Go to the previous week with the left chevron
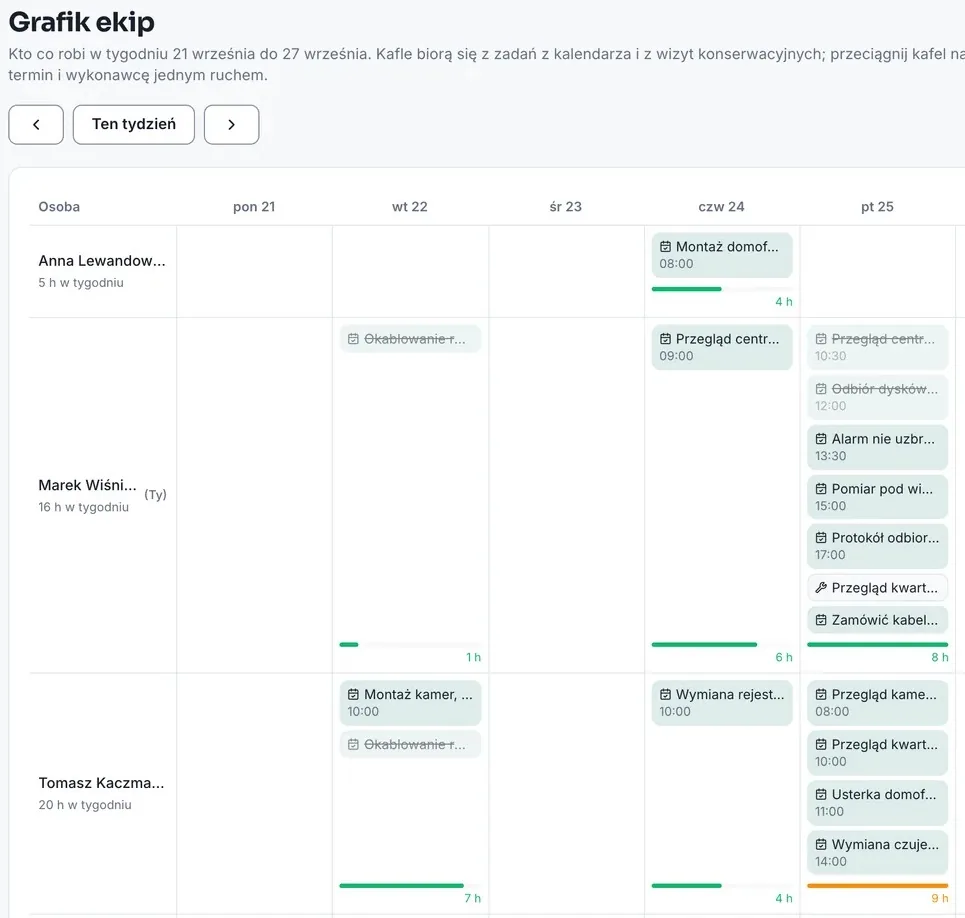This screenshot has height=918, width=965. point(36,124)
